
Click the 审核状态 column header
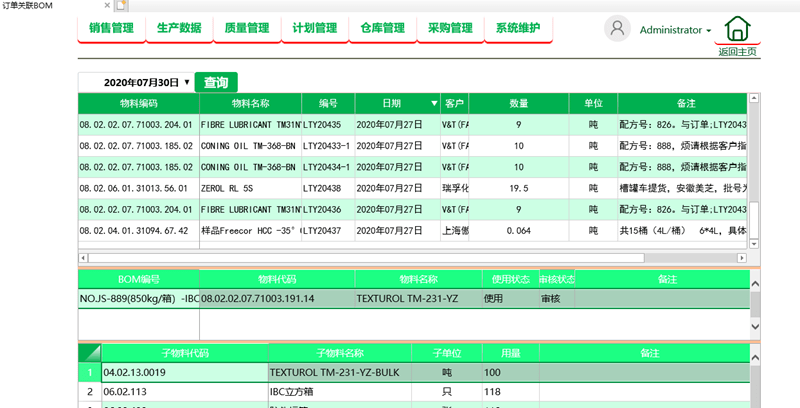click(x=557, y=279)
